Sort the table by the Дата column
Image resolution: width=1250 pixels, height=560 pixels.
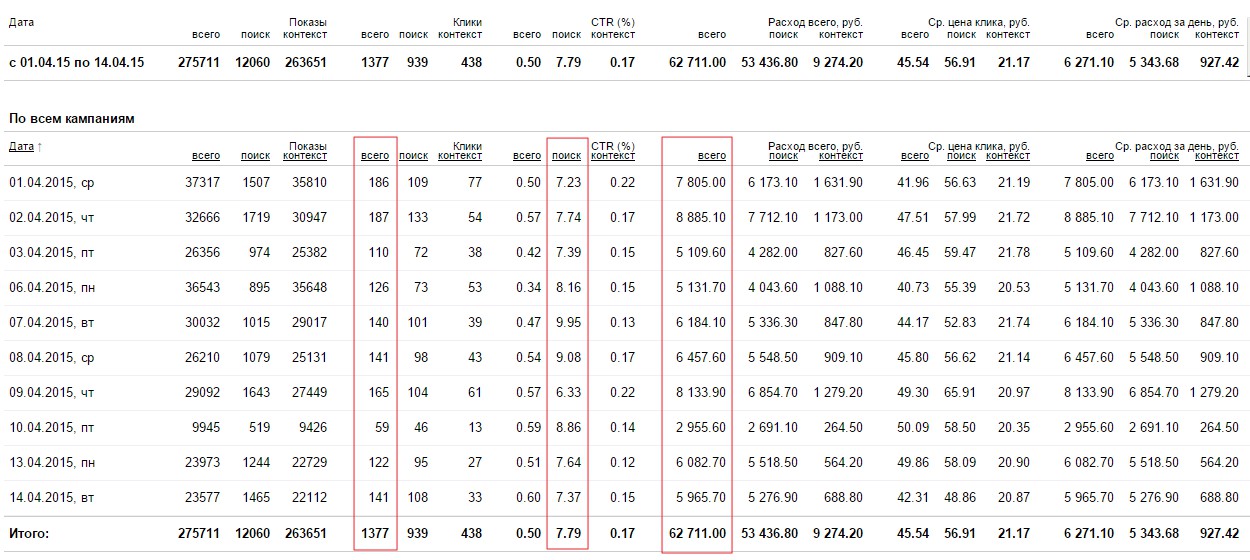(x=21, y=147)
